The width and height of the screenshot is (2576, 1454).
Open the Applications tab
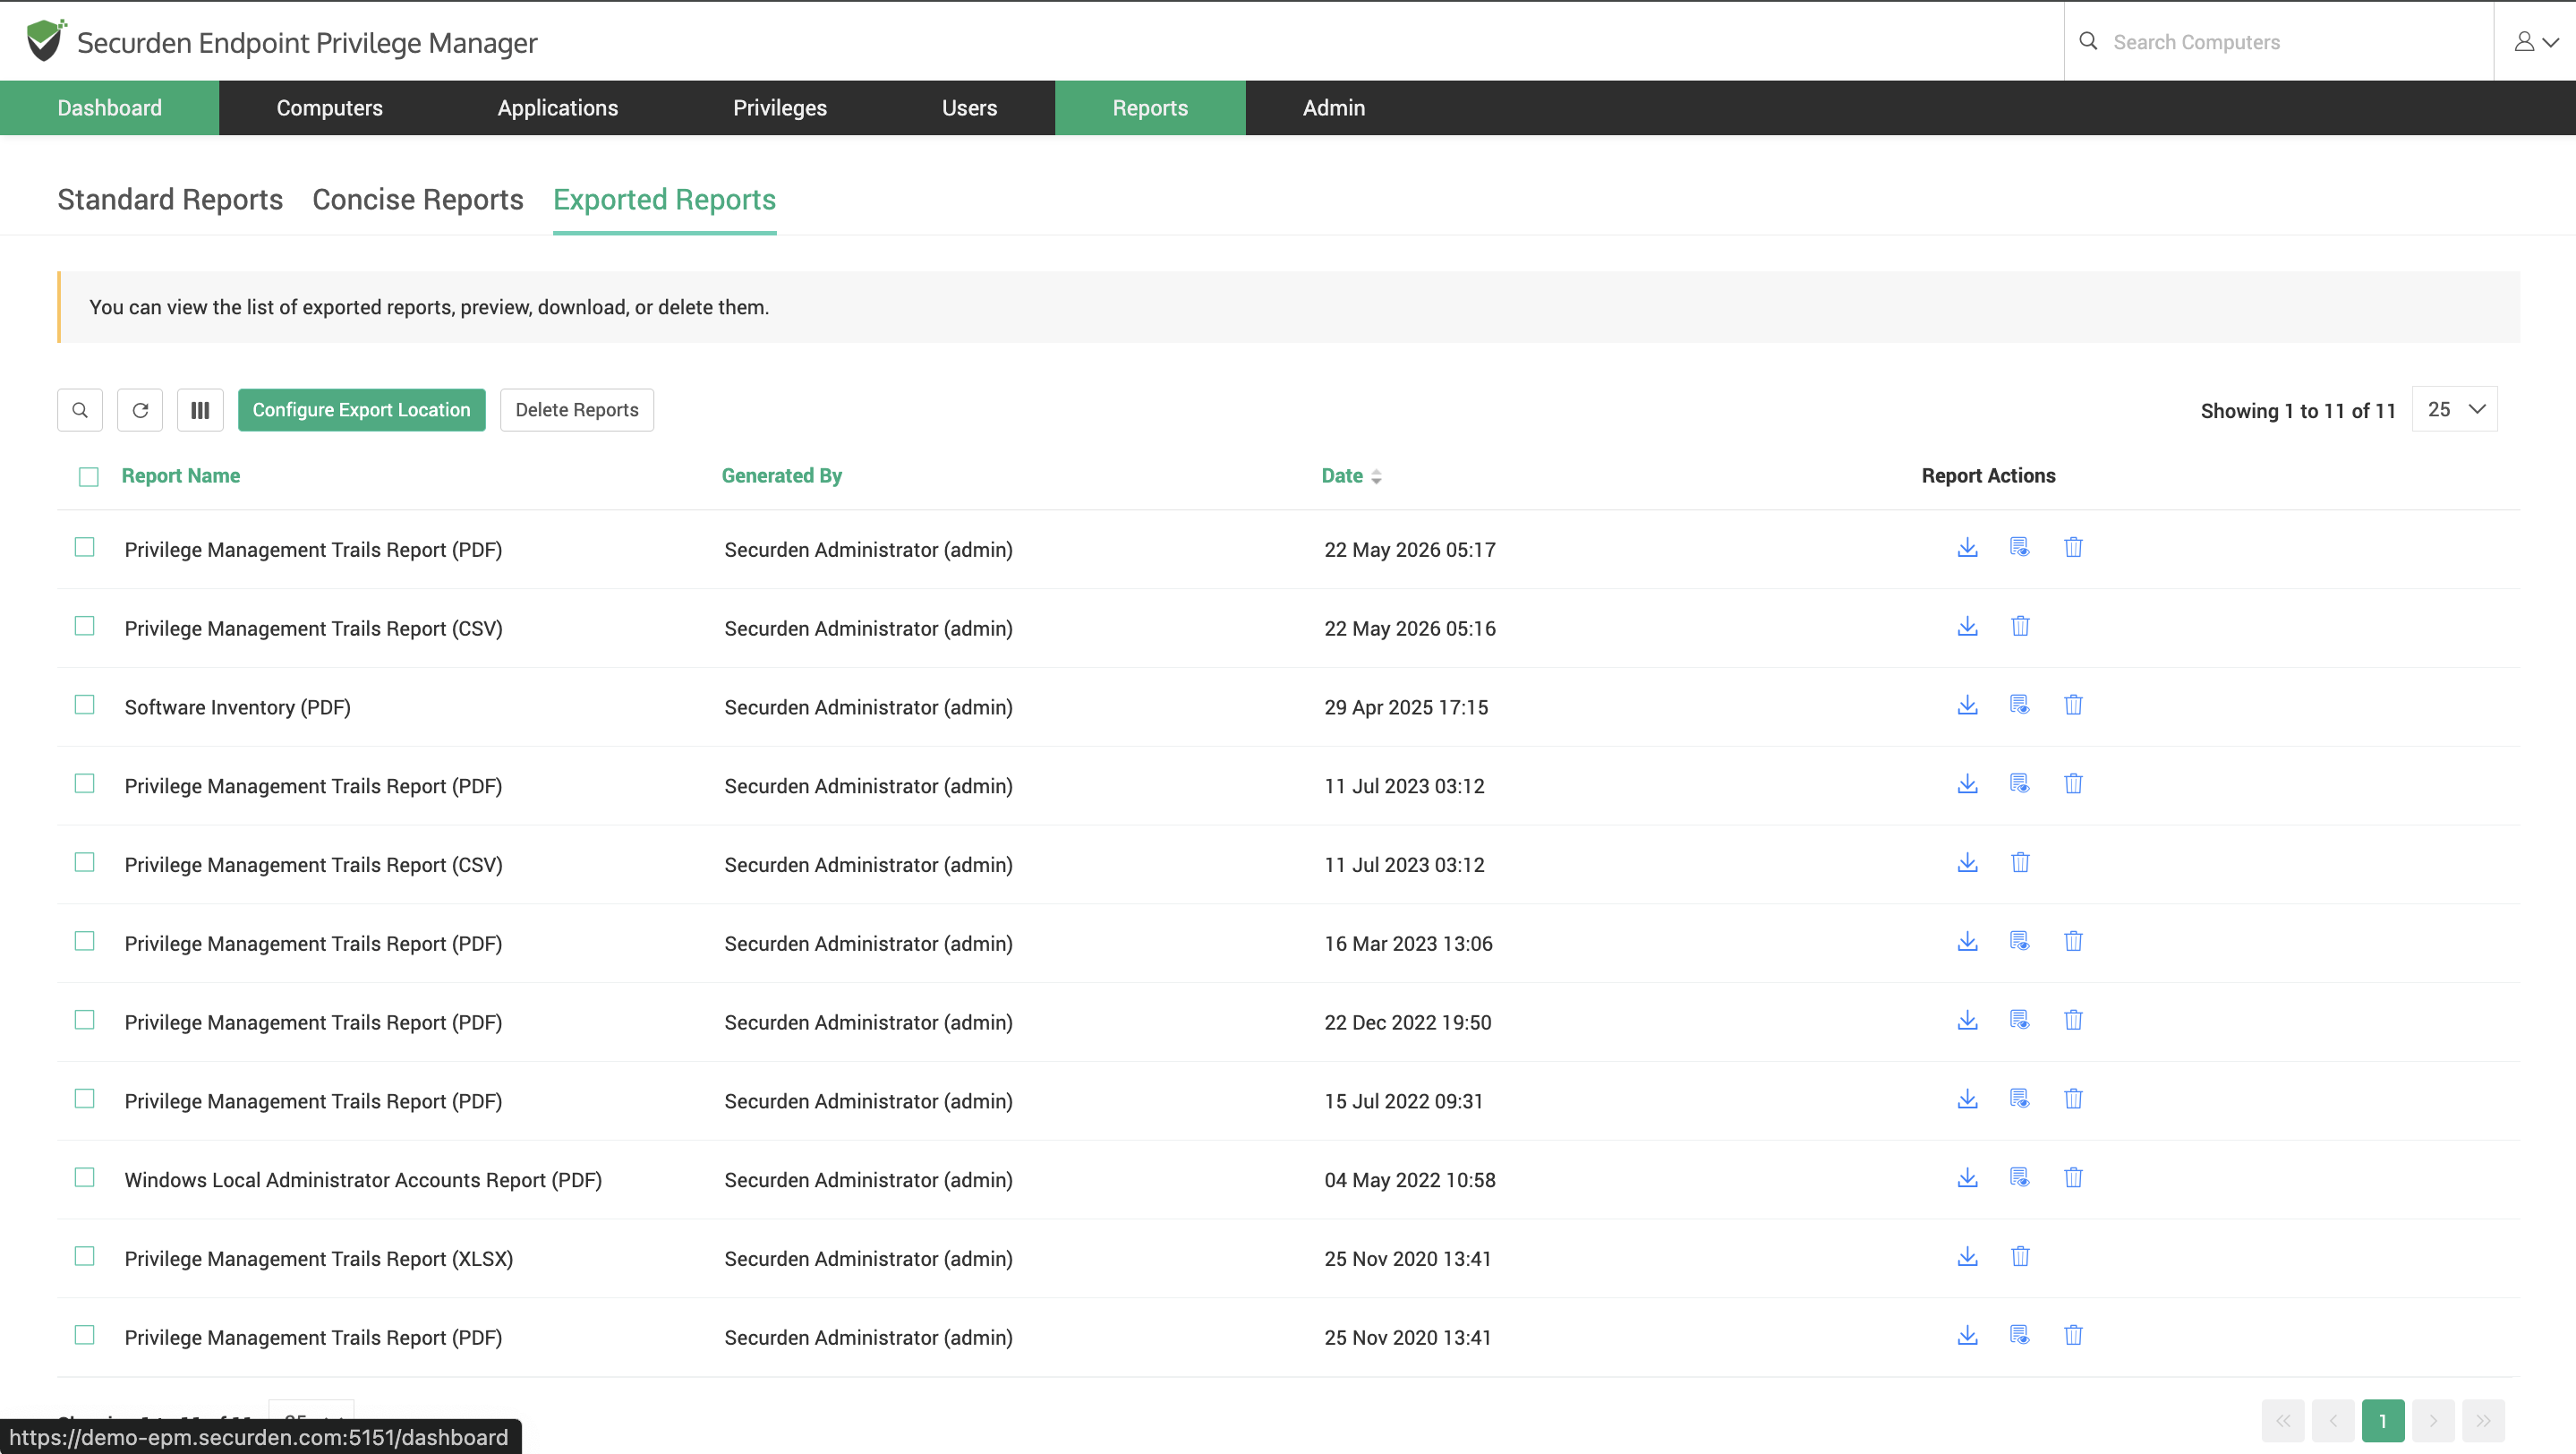[x=558, y=108]
